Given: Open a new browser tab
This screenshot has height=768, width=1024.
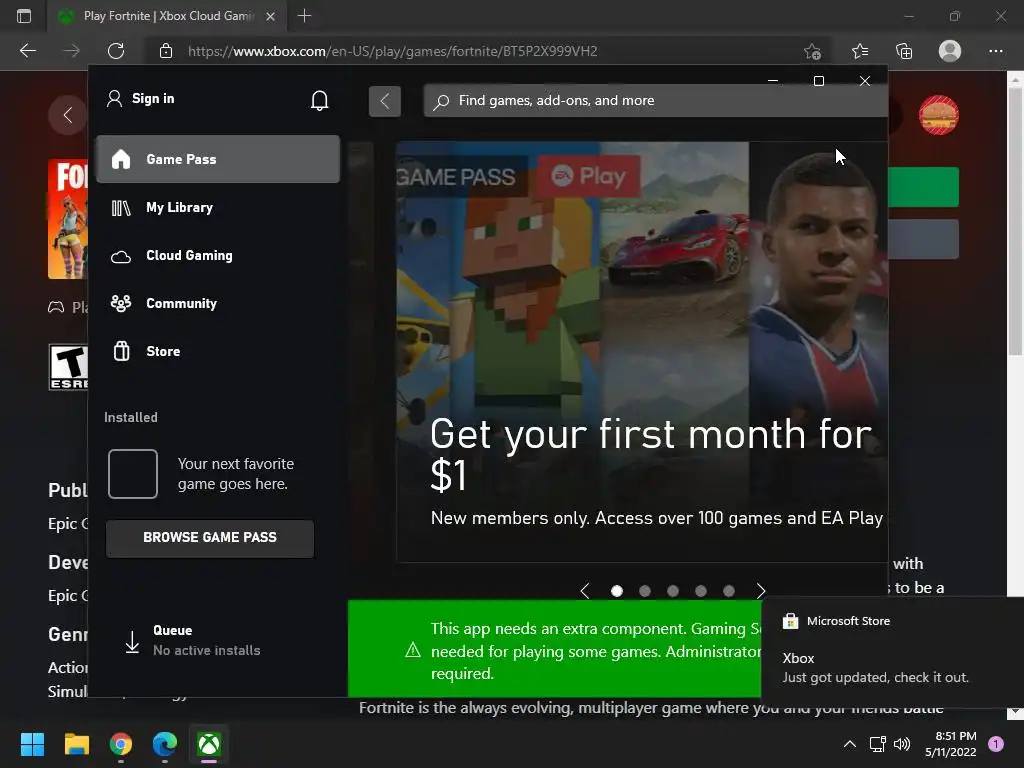Looking at the screenshot, I should click(x=304, y=16).
